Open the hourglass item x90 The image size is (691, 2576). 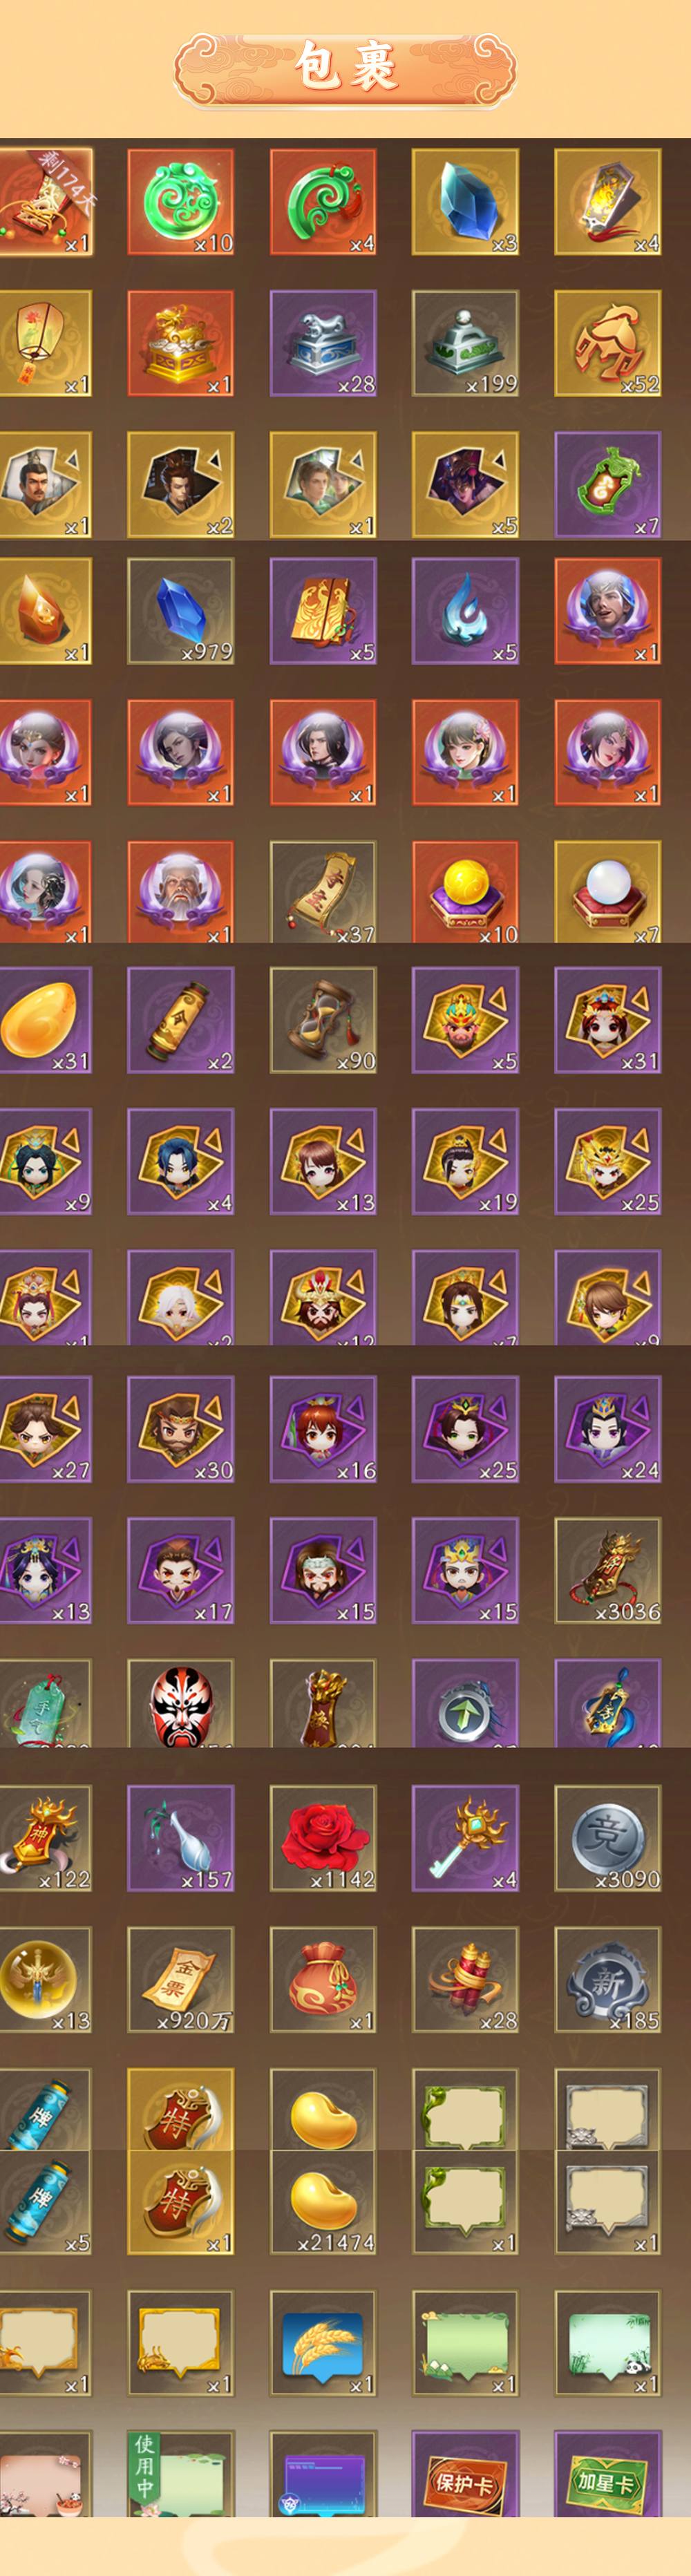click(323, 1020)
